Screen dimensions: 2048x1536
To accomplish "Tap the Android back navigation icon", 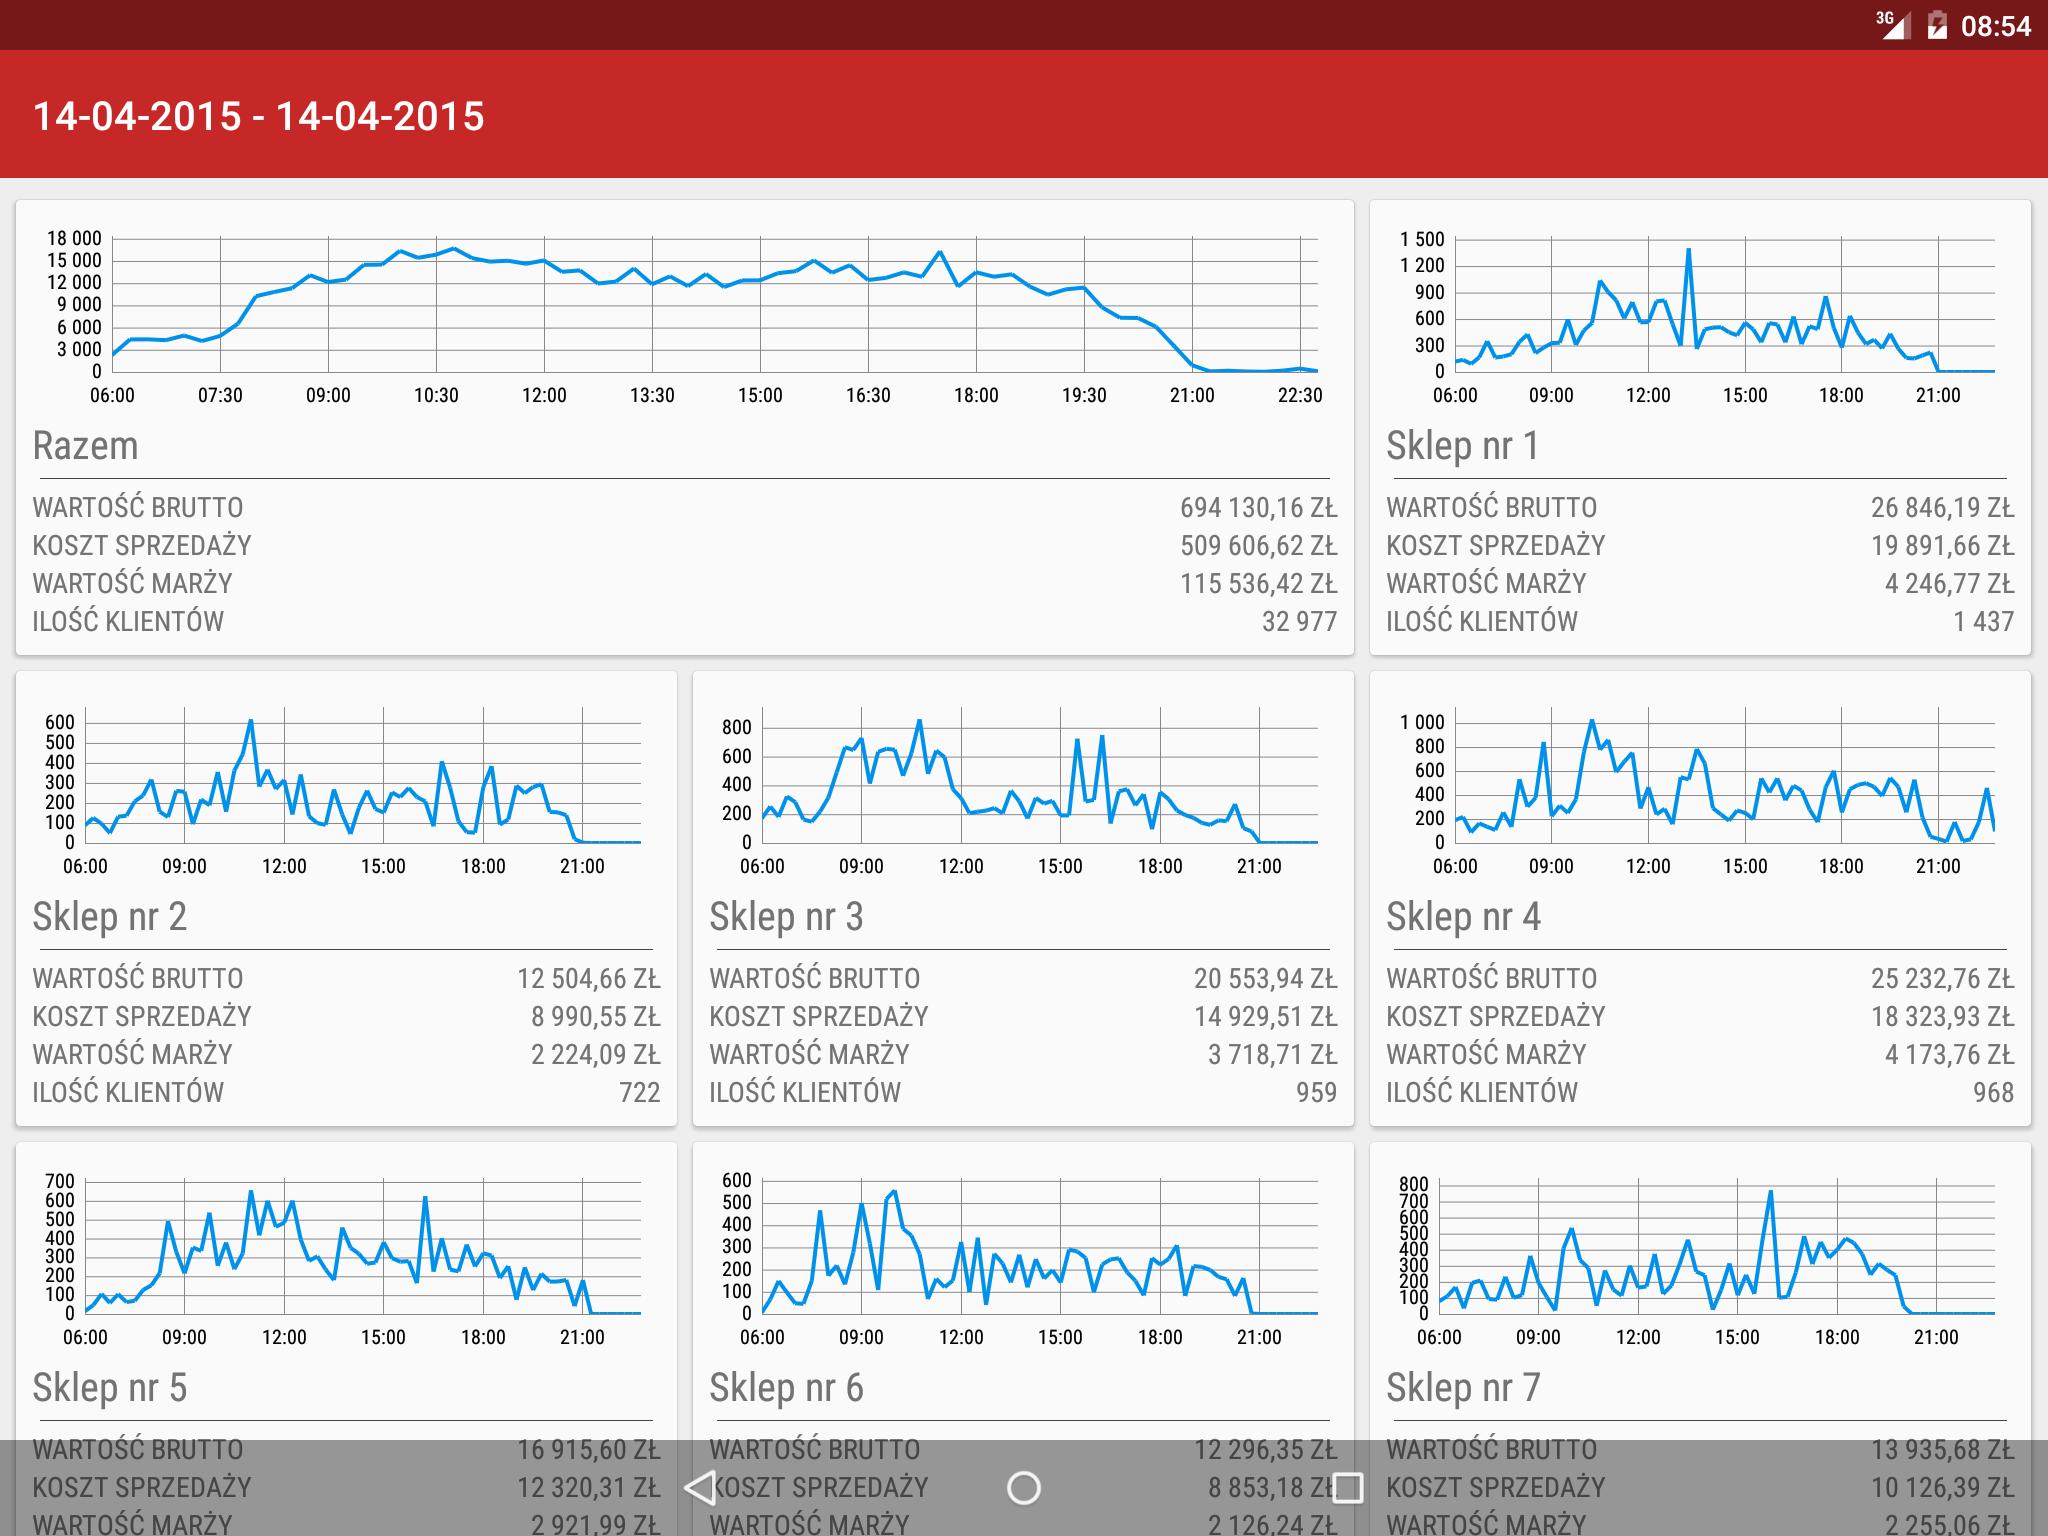I will 700,1488.
